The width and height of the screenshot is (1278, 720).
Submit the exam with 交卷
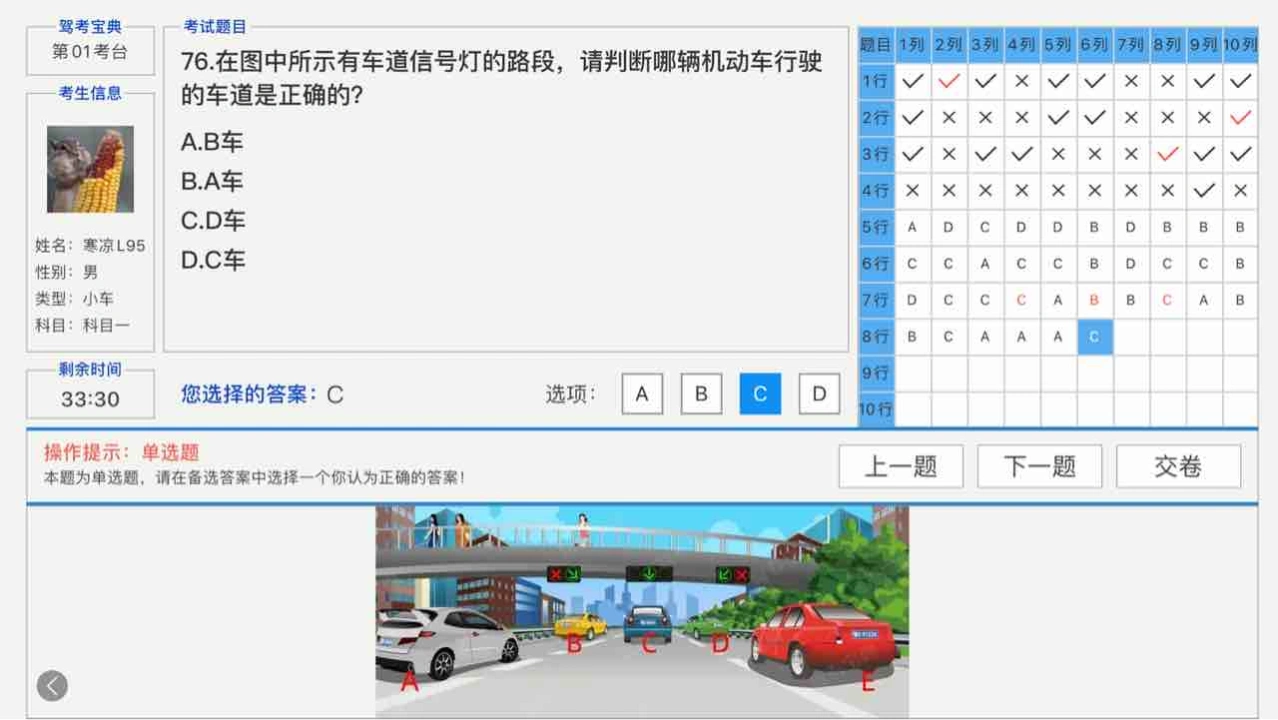[1178, 467]
